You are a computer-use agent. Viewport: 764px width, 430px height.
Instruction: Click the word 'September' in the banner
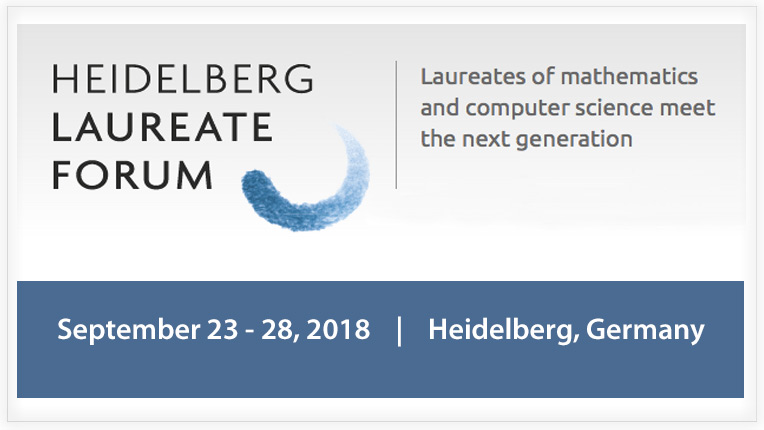coord(129,331)
